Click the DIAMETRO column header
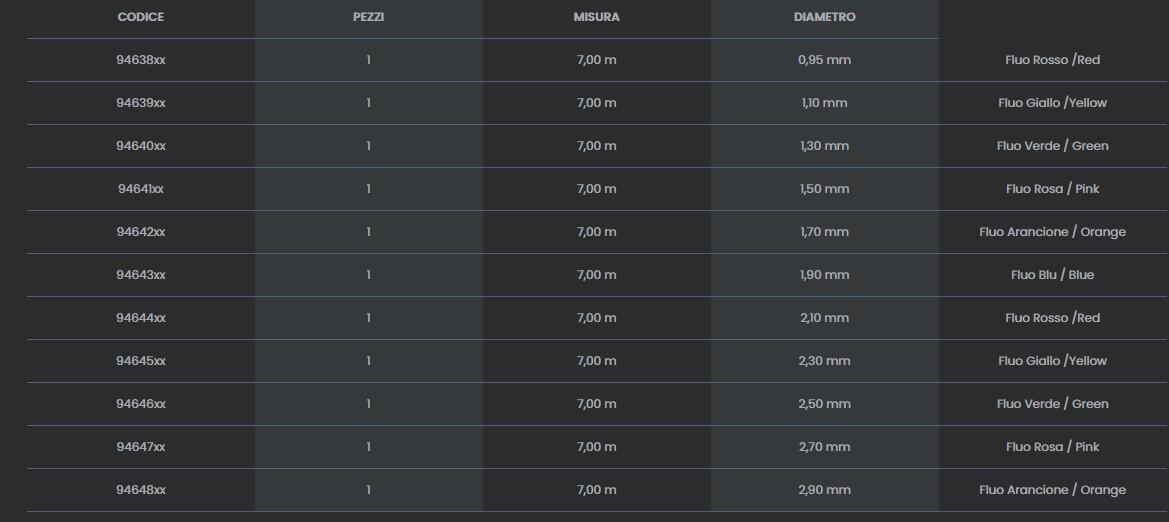1169x522 pixels. point(824,18)
